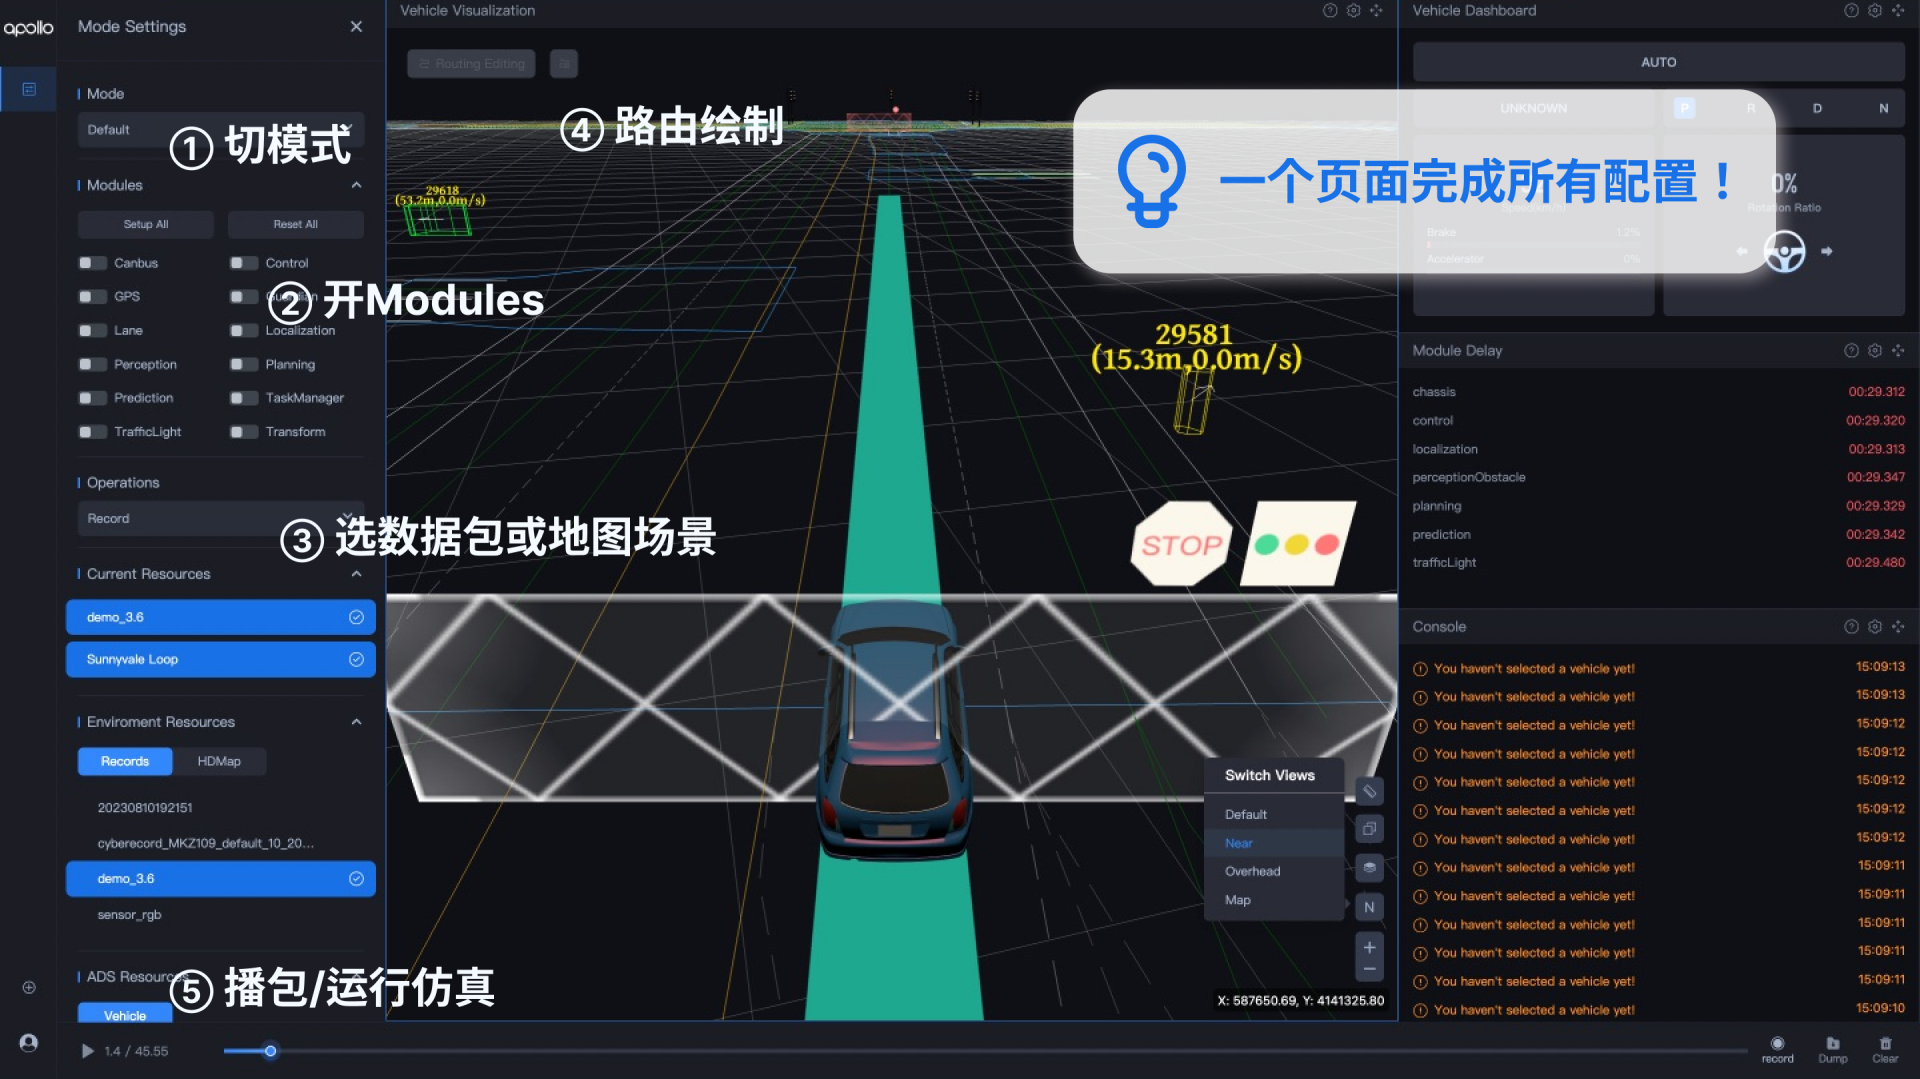The height and width of the screenshot is (1079, 1920).
Task: Click the Clear trash icon
Action: coord(1885,1044)
